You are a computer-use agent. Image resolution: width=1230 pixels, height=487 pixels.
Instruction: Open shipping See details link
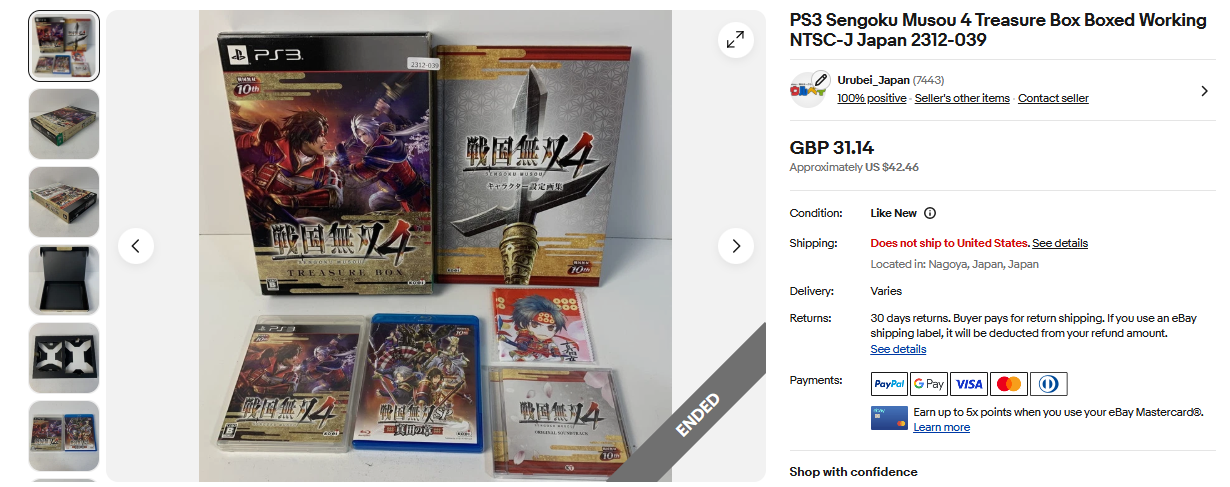(x=1060, y=243)
